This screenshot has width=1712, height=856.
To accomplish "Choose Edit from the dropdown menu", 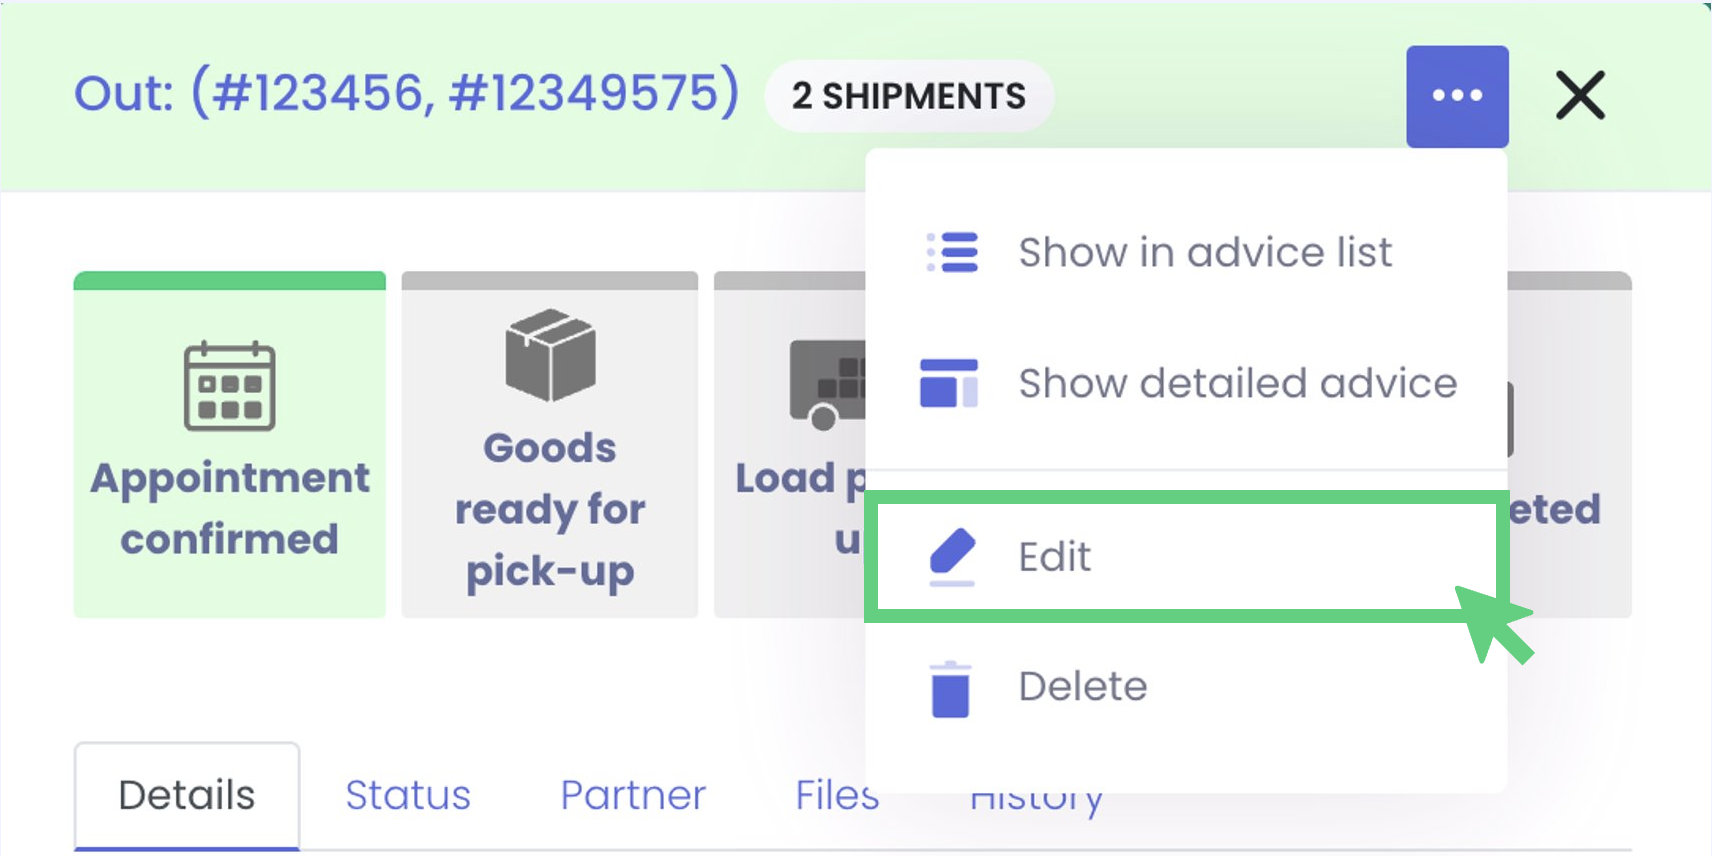I will point(1055,556).
